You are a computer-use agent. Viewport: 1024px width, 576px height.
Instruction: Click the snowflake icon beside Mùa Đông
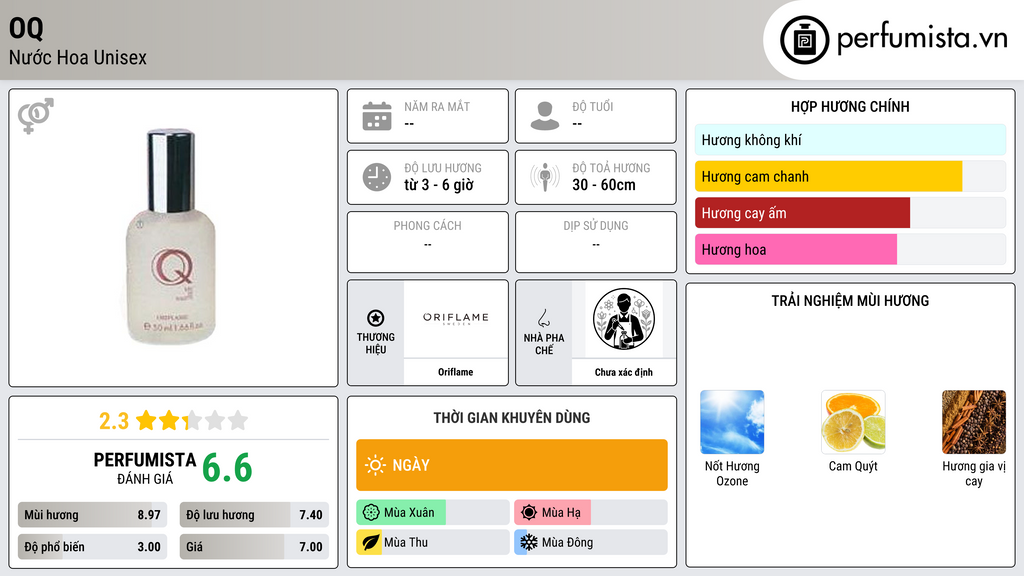[x=529, y=542]
